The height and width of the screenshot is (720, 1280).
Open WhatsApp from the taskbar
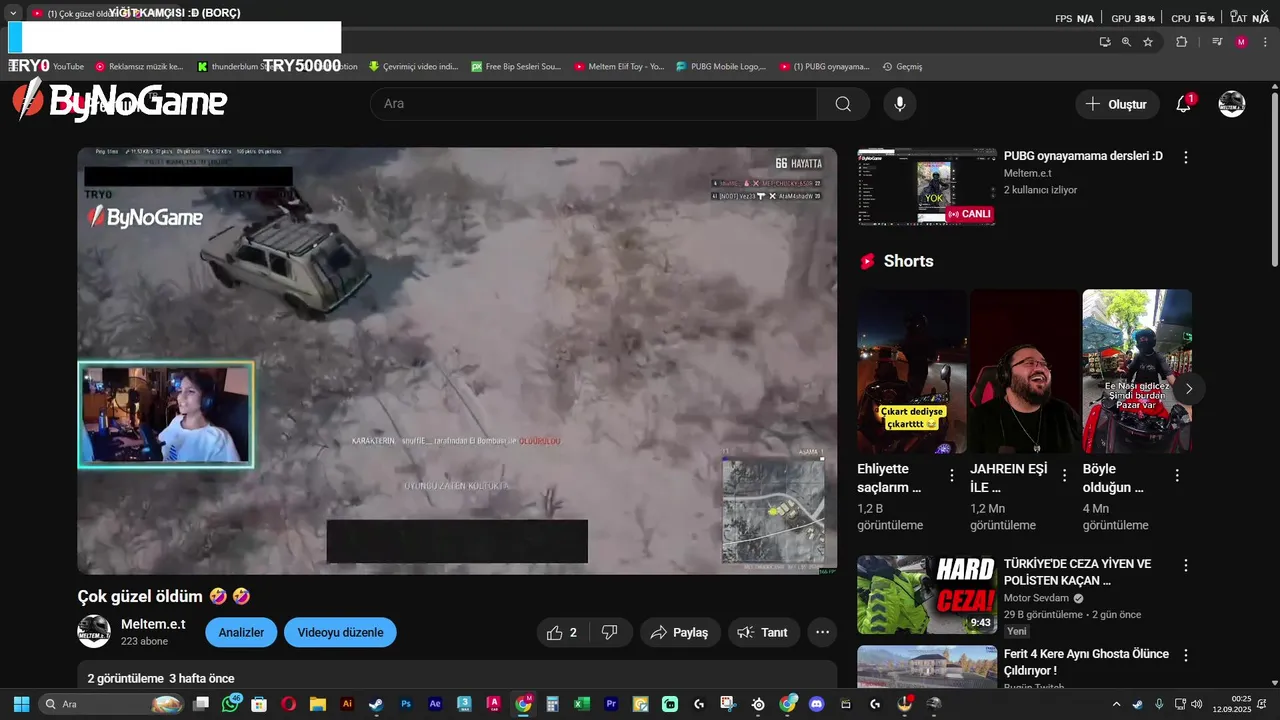pyautogui.click(x=231, y=704)
